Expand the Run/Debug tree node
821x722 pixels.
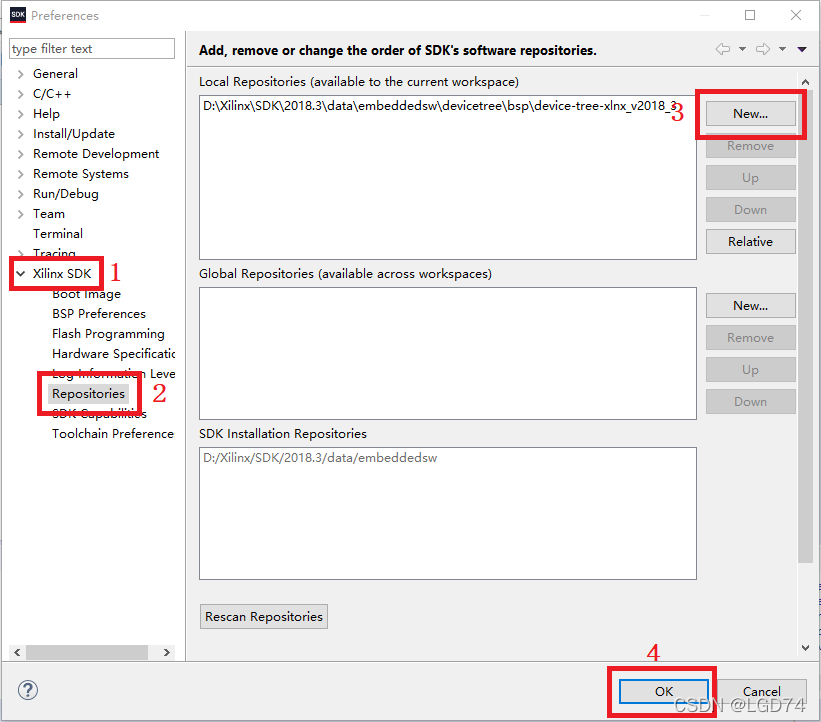20,194
